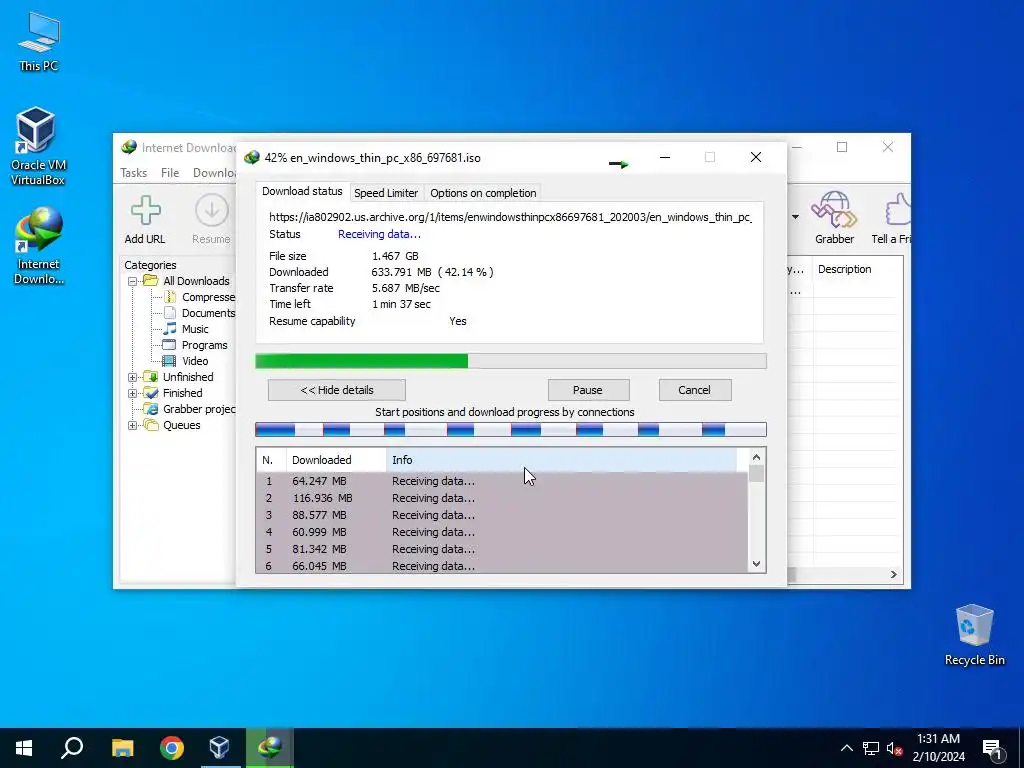This screenshot has width=1024, height=768.
Task: Click the Windows Start button
Action: pos(24,748)
